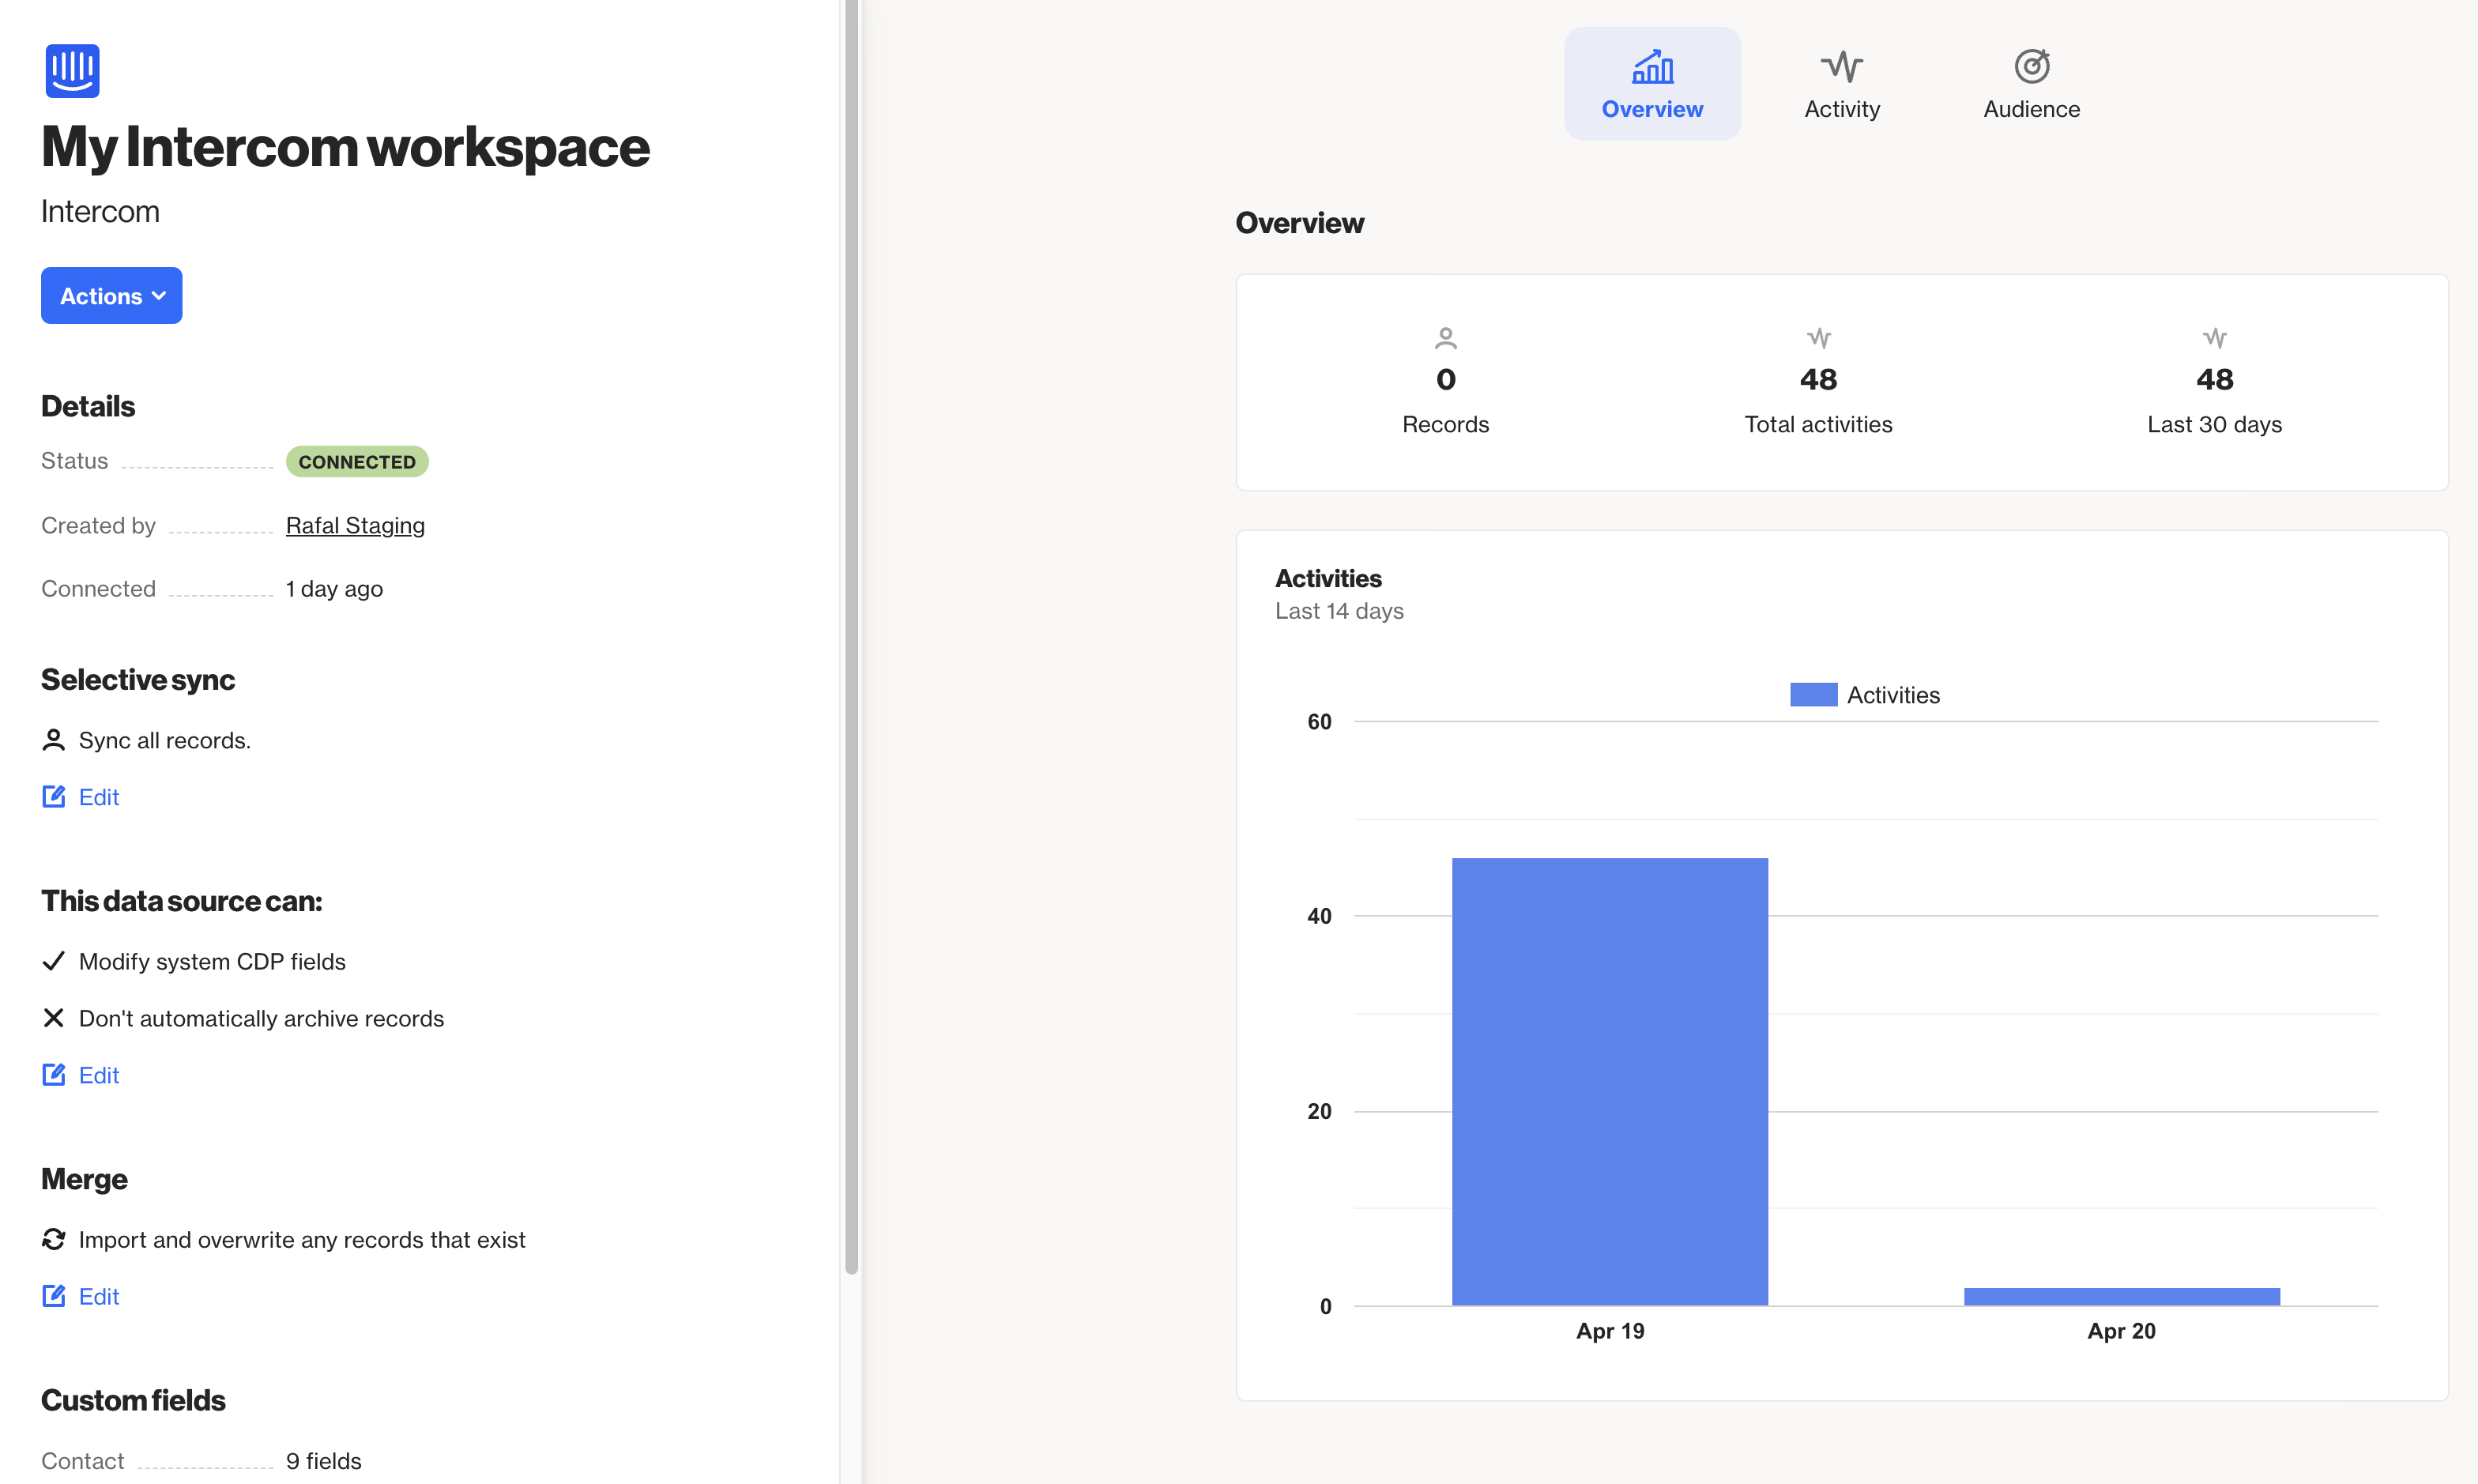
Task: Click the 48 Total activities value
Action: coord(1818,379)
